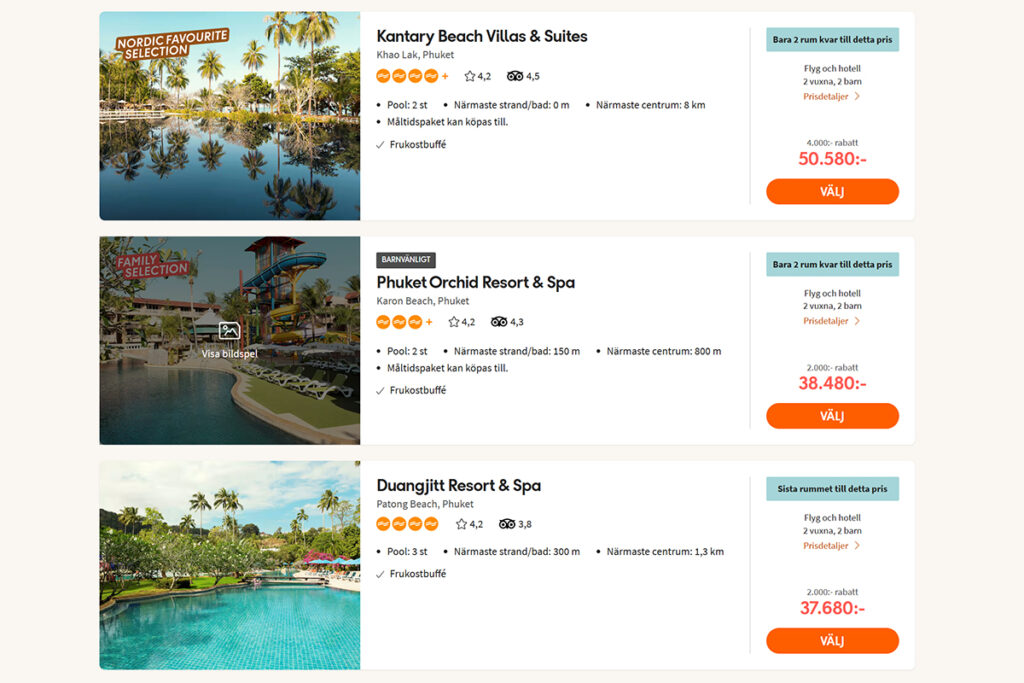The image size is (1024, 683).
Task: Click the Duangjitt Resort pool photo thumbnail
Action: tap(230, 565)
